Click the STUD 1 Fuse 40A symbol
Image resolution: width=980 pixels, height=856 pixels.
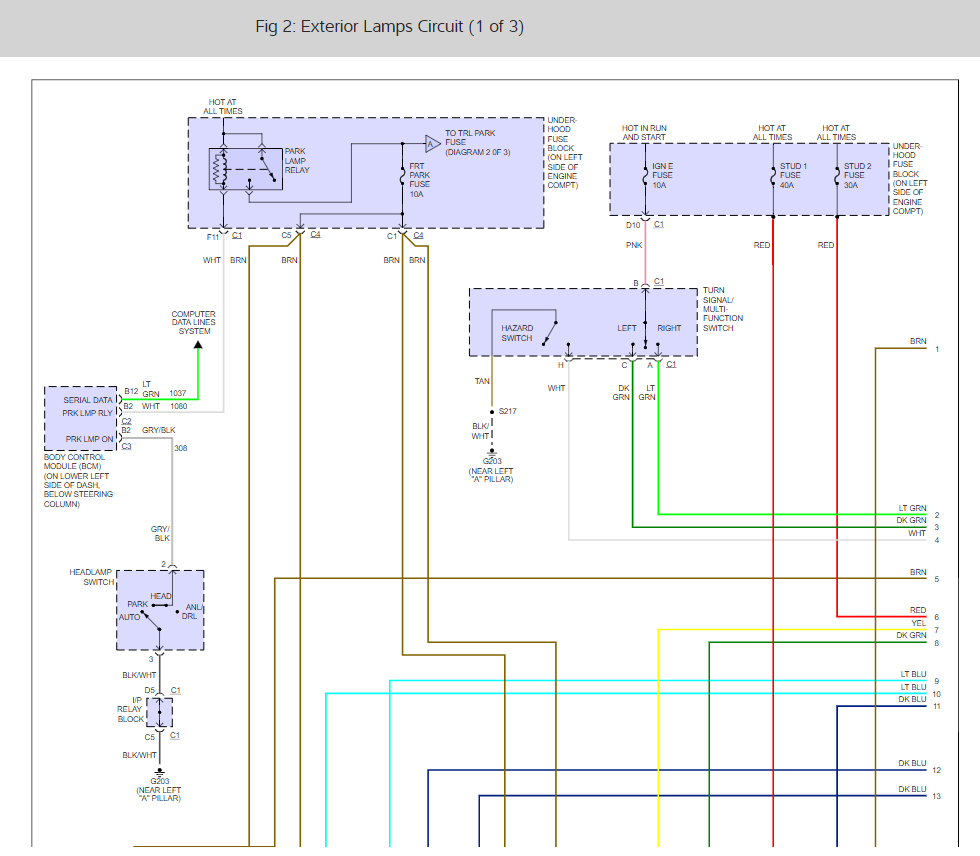773,176
